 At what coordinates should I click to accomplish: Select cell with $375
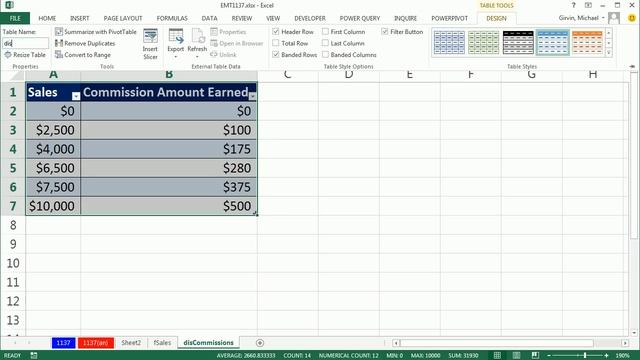[169, 187]
